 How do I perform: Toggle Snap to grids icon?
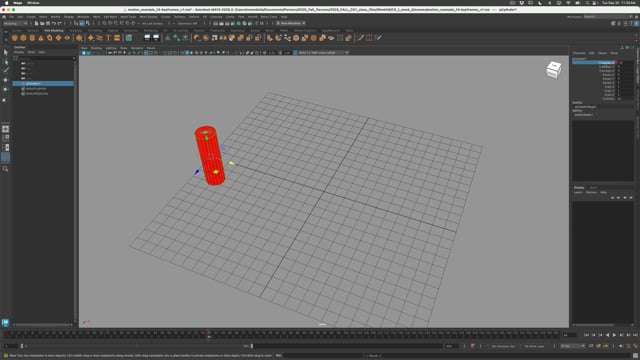point(104,24)
